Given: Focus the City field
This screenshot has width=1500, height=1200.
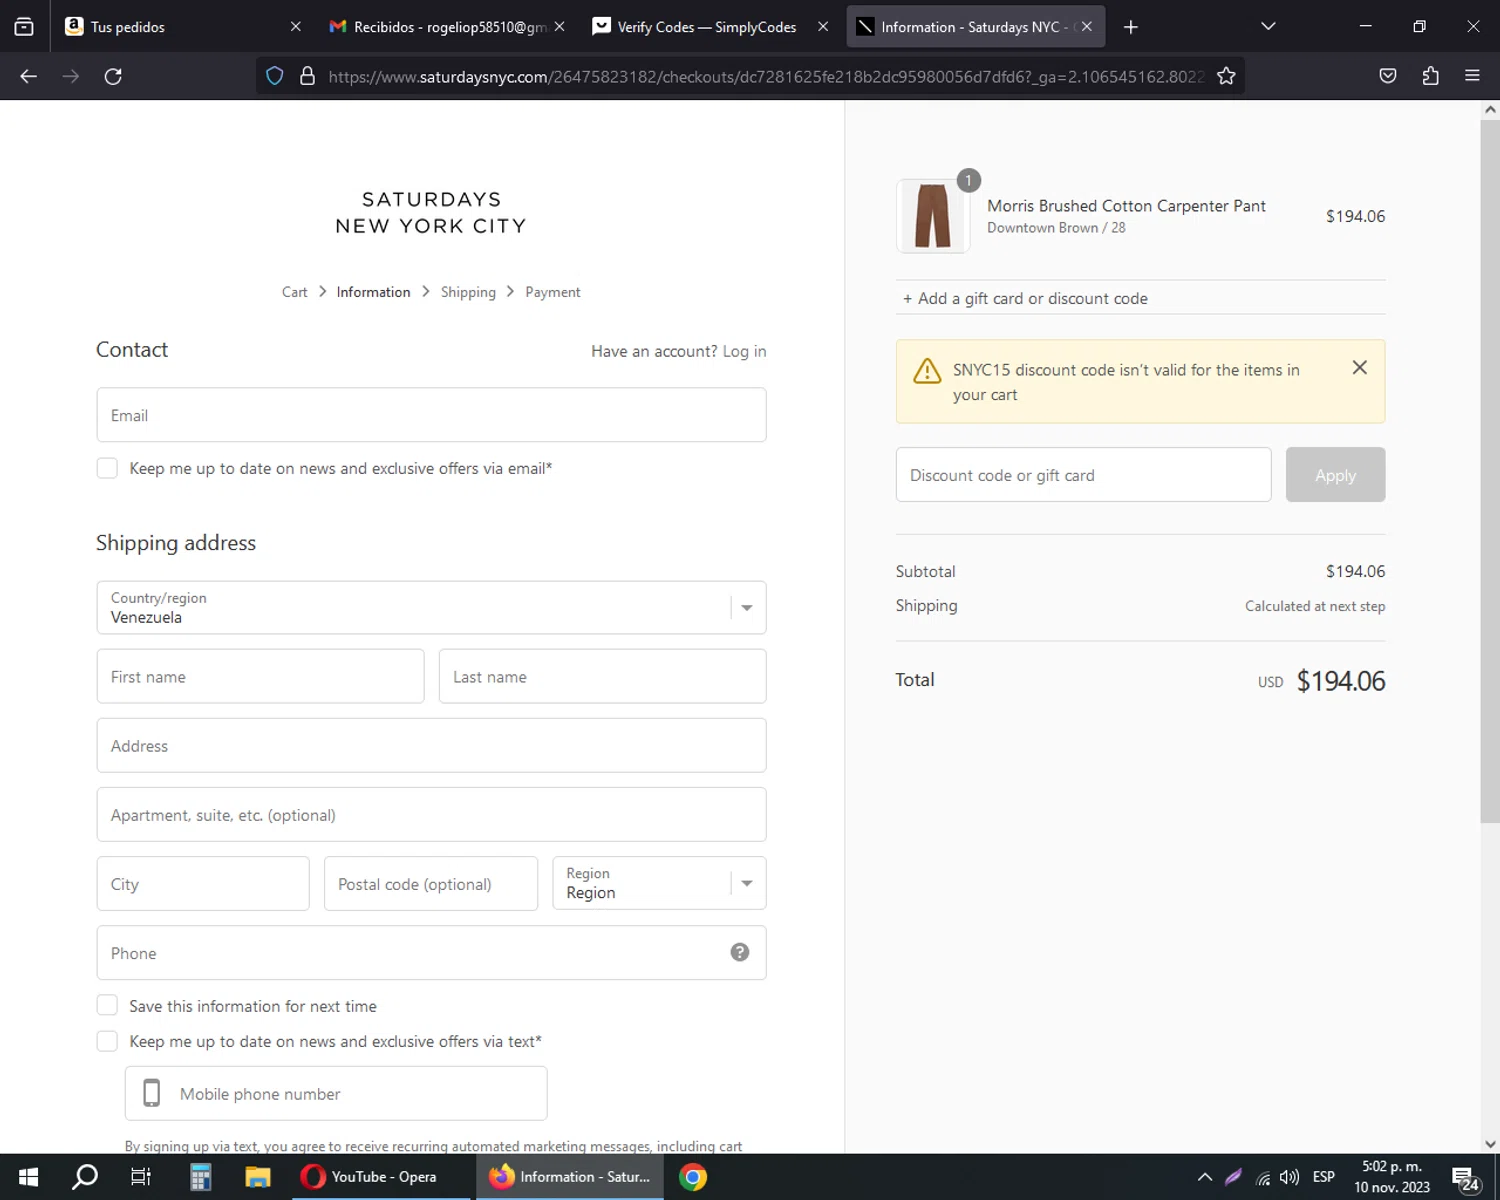Looking at the screenshot, I should click(x=203, y=883).
